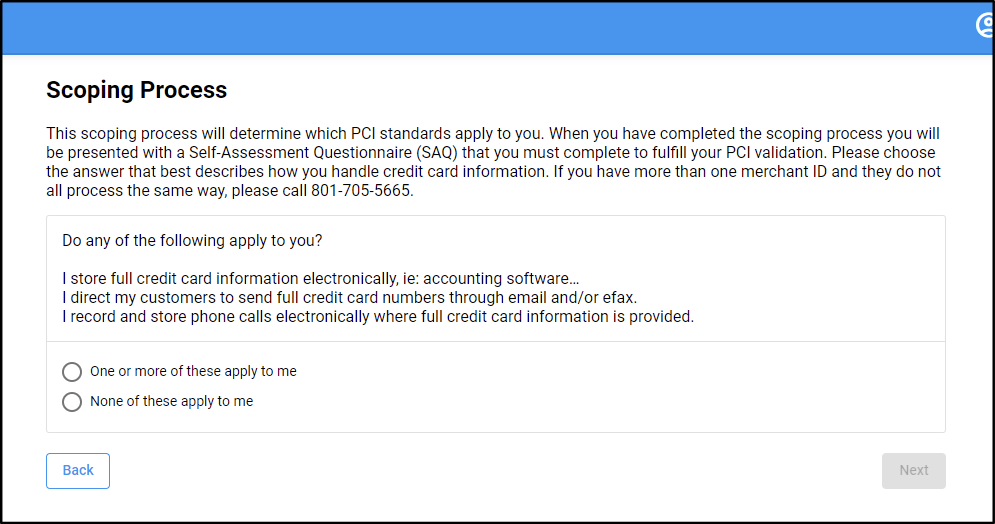Viewport: 995px width, 524px height.
Task: Click the statement about recording phone calls
Action: 377,317
